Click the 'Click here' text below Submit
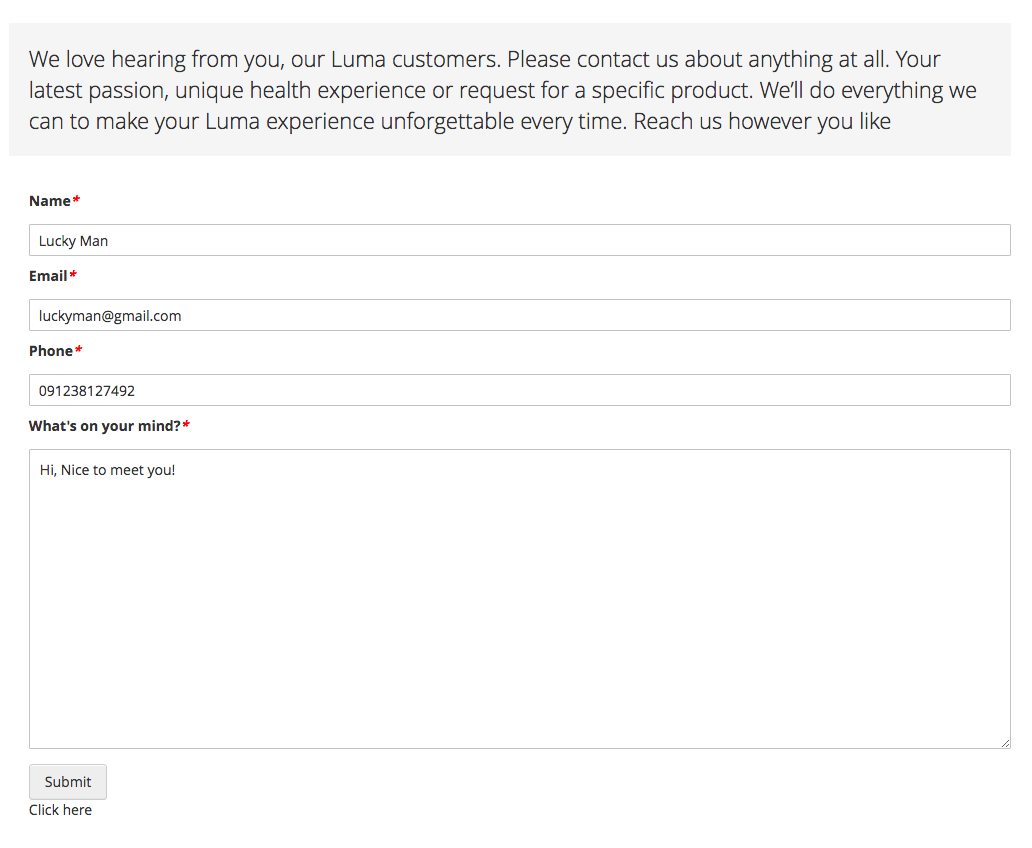Image resolution: width=1032 pixels, height=848 pixels. [x=61, y=810]
